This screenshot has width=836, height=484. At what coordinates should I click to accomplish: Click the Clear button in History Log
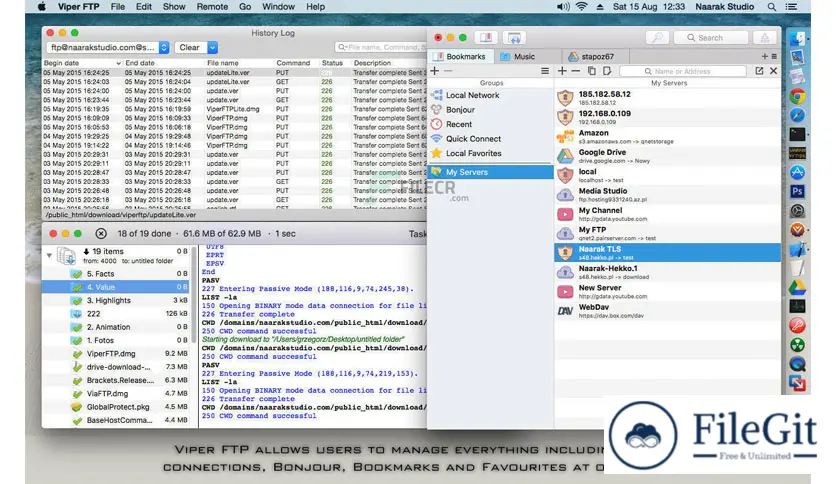pyautogui.click(x=189, y=47)
